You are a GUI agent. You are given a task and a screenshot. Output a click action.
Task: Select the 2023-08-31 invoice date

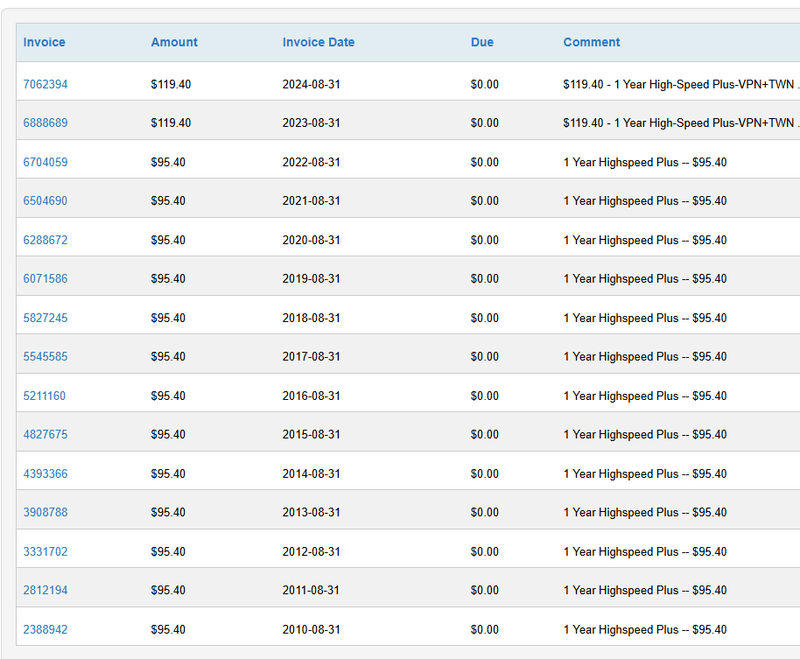311,123
